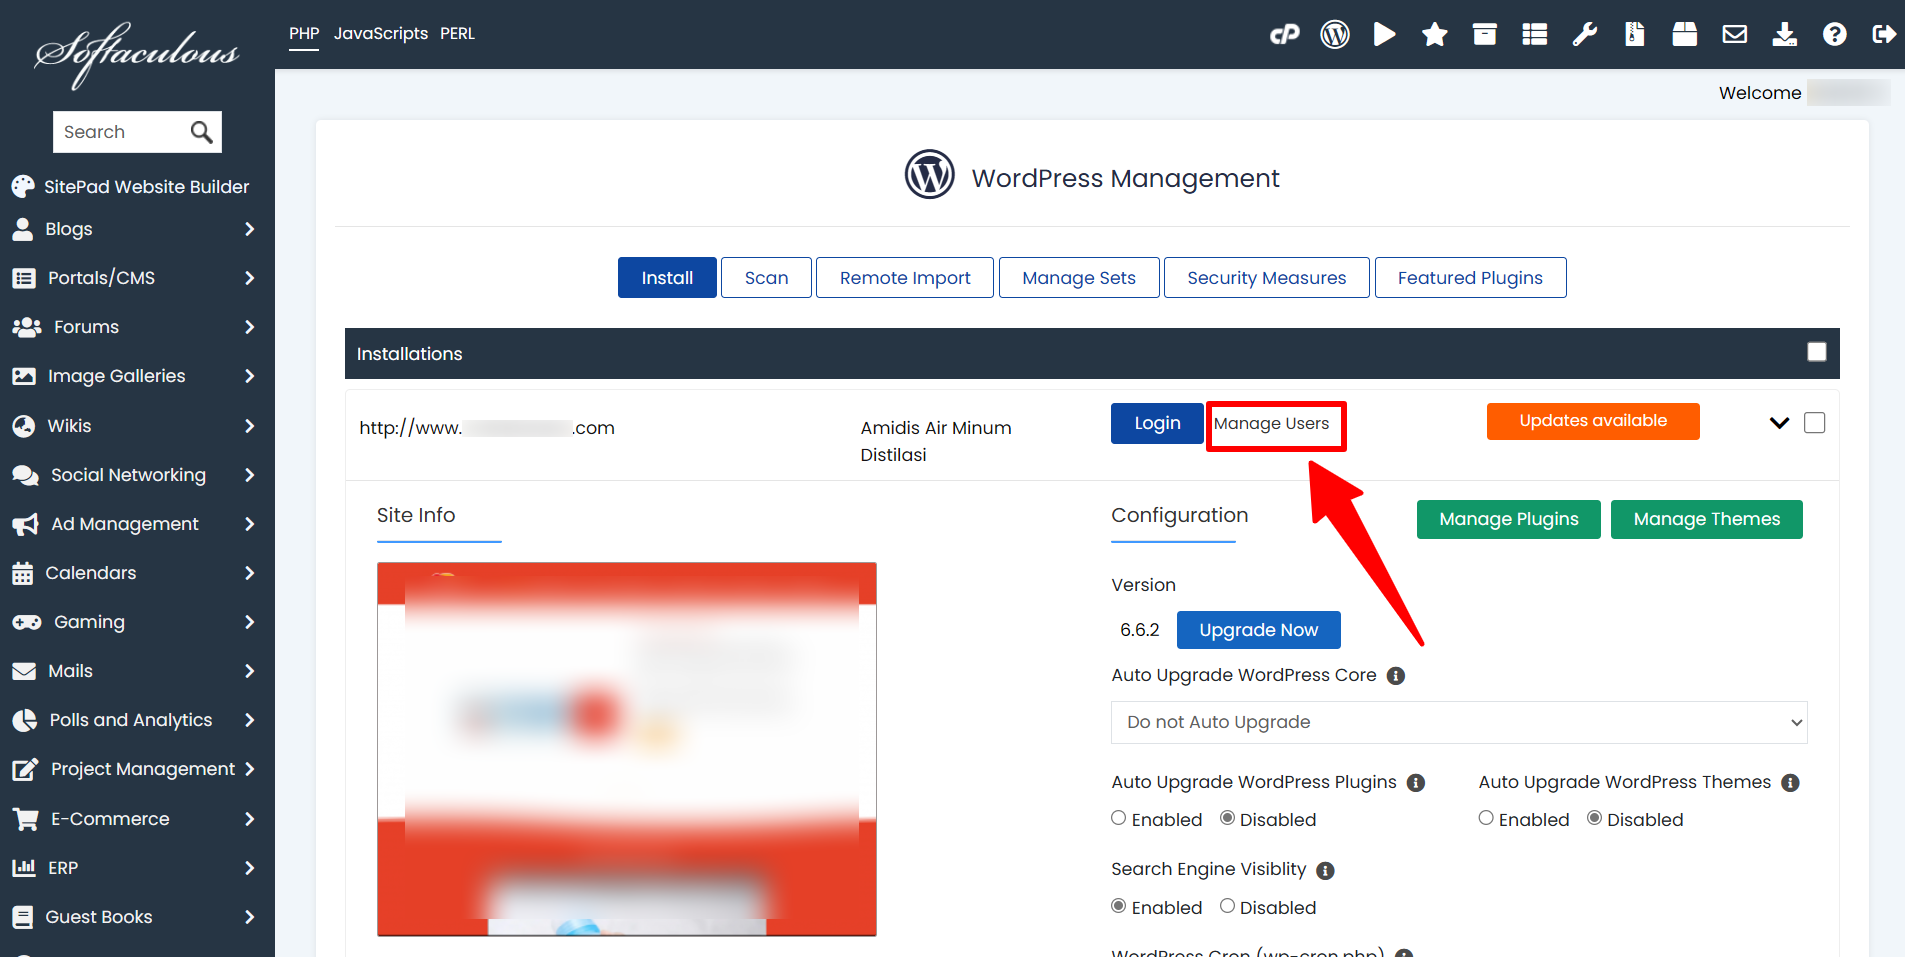Click the Manage Themes button
The width and height of the screenshot is (1905, 957).
1707,519
